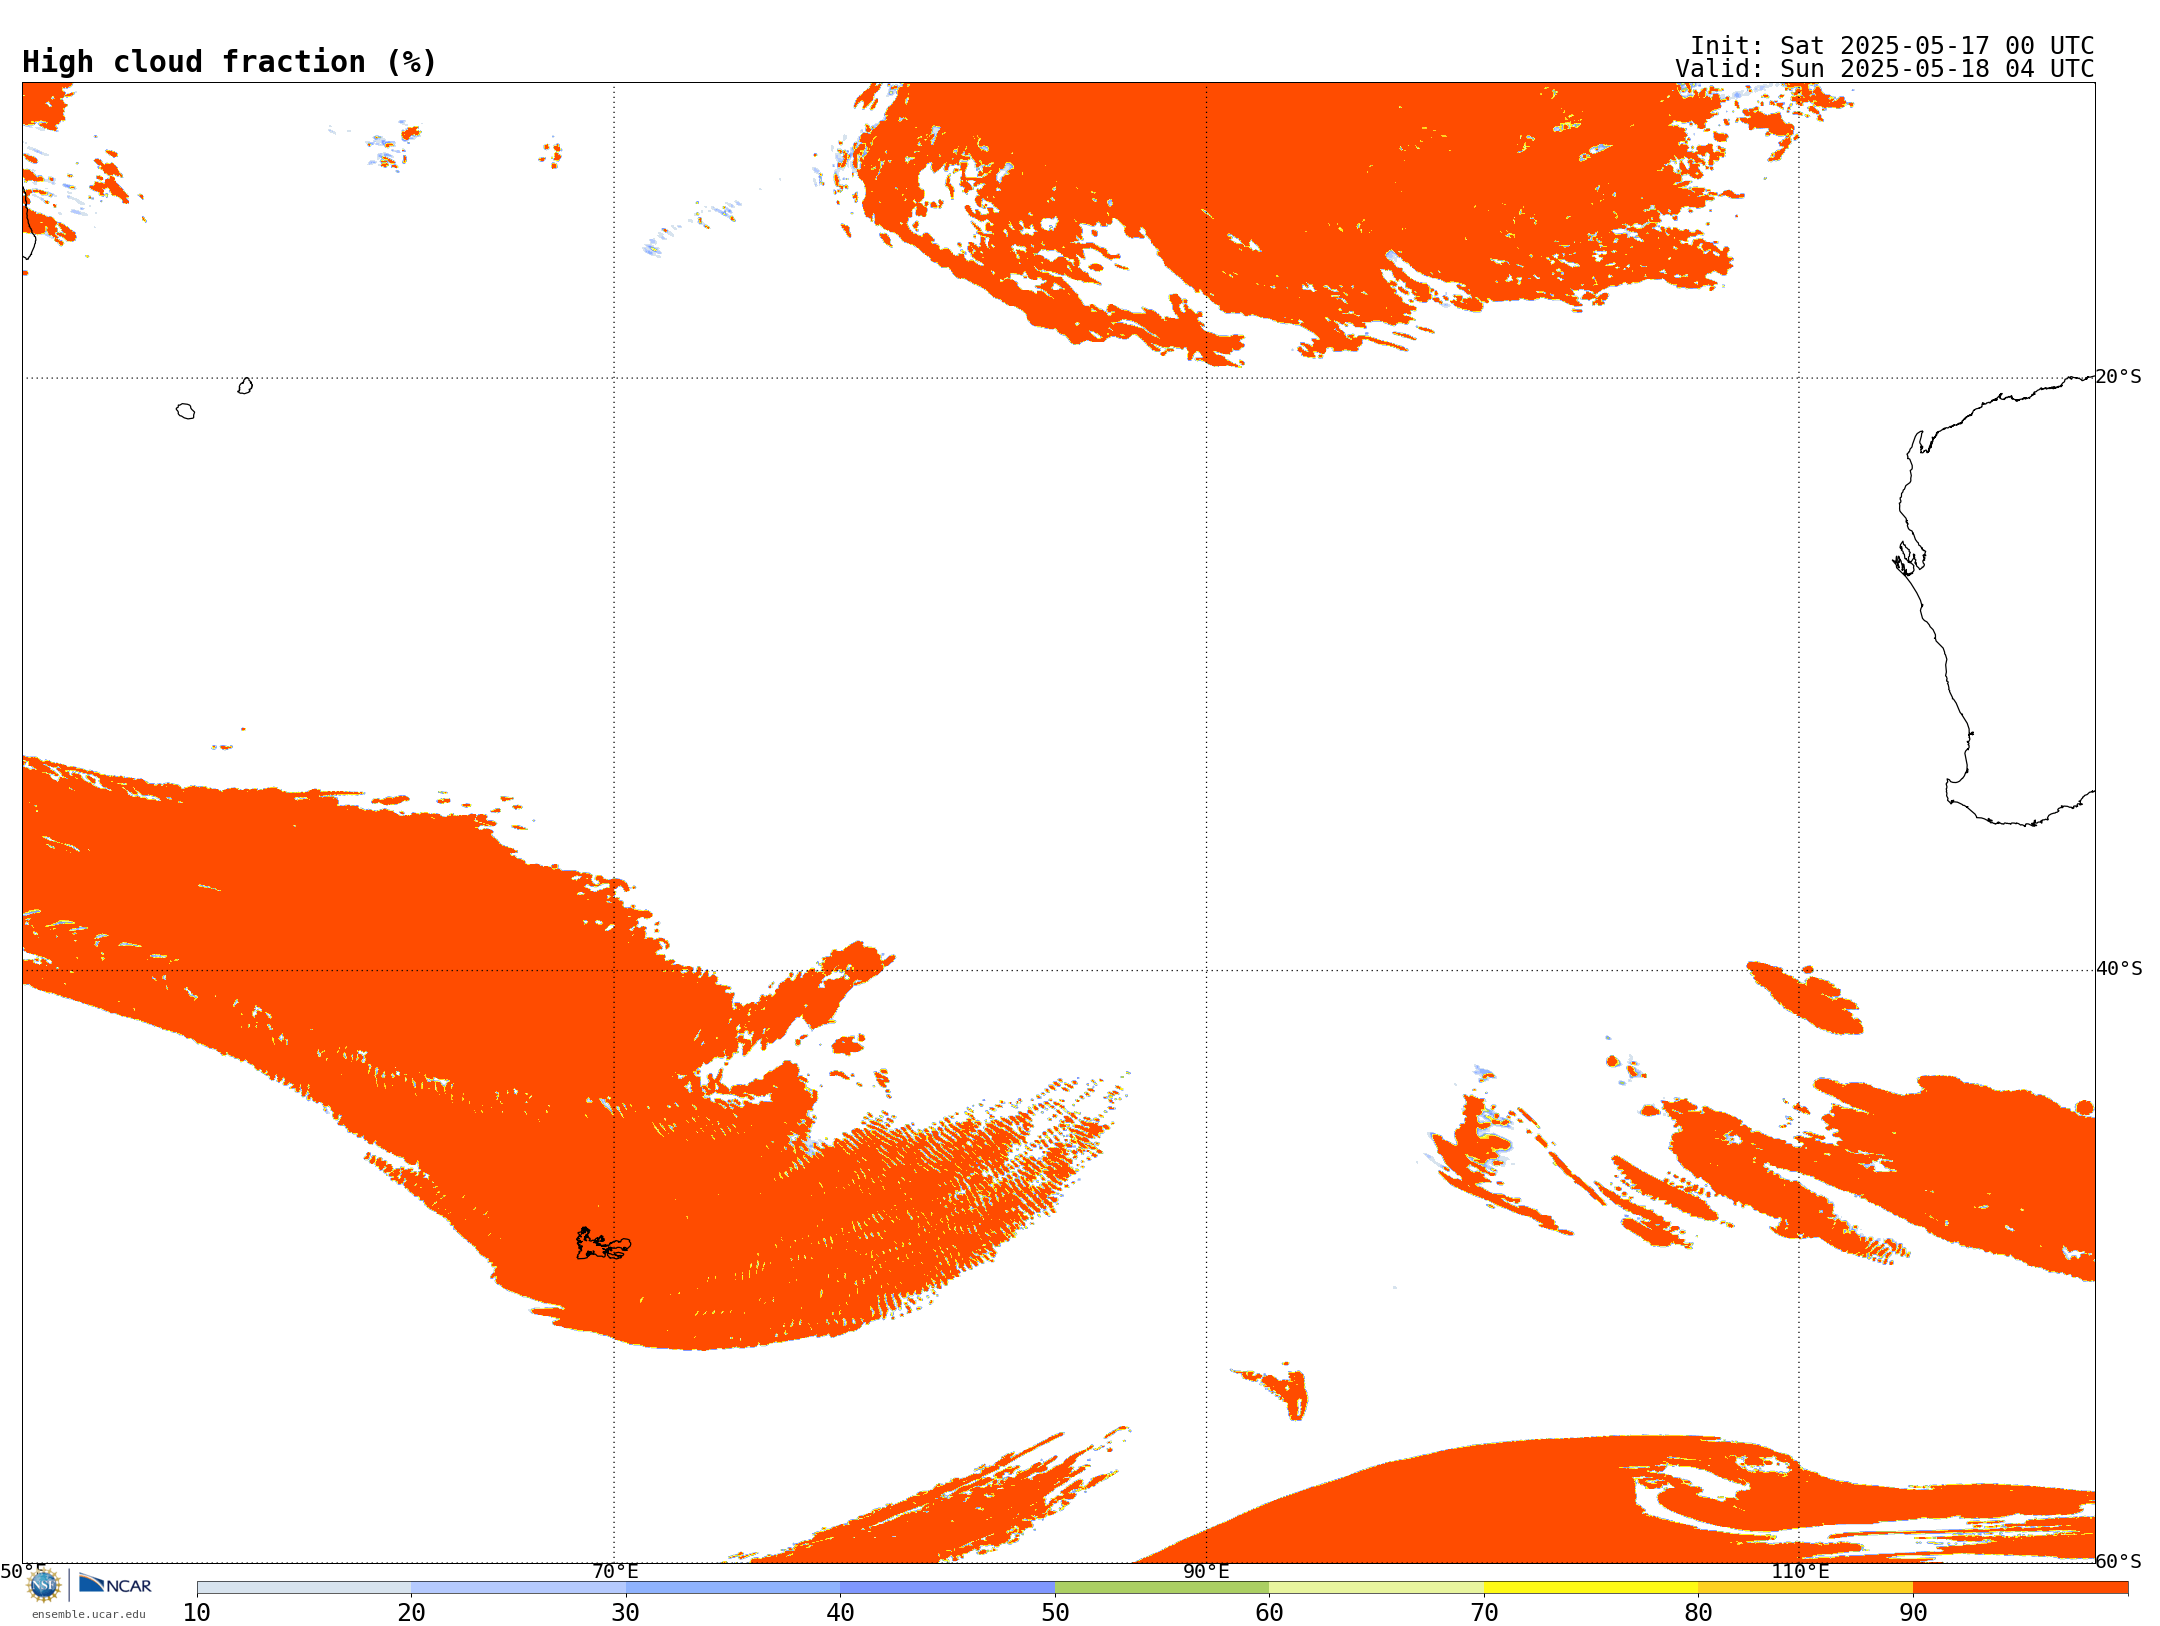This screenshot has height=1626, width=2160.
Task: Click the 40°S latitude label
Action: [2119, 969]
